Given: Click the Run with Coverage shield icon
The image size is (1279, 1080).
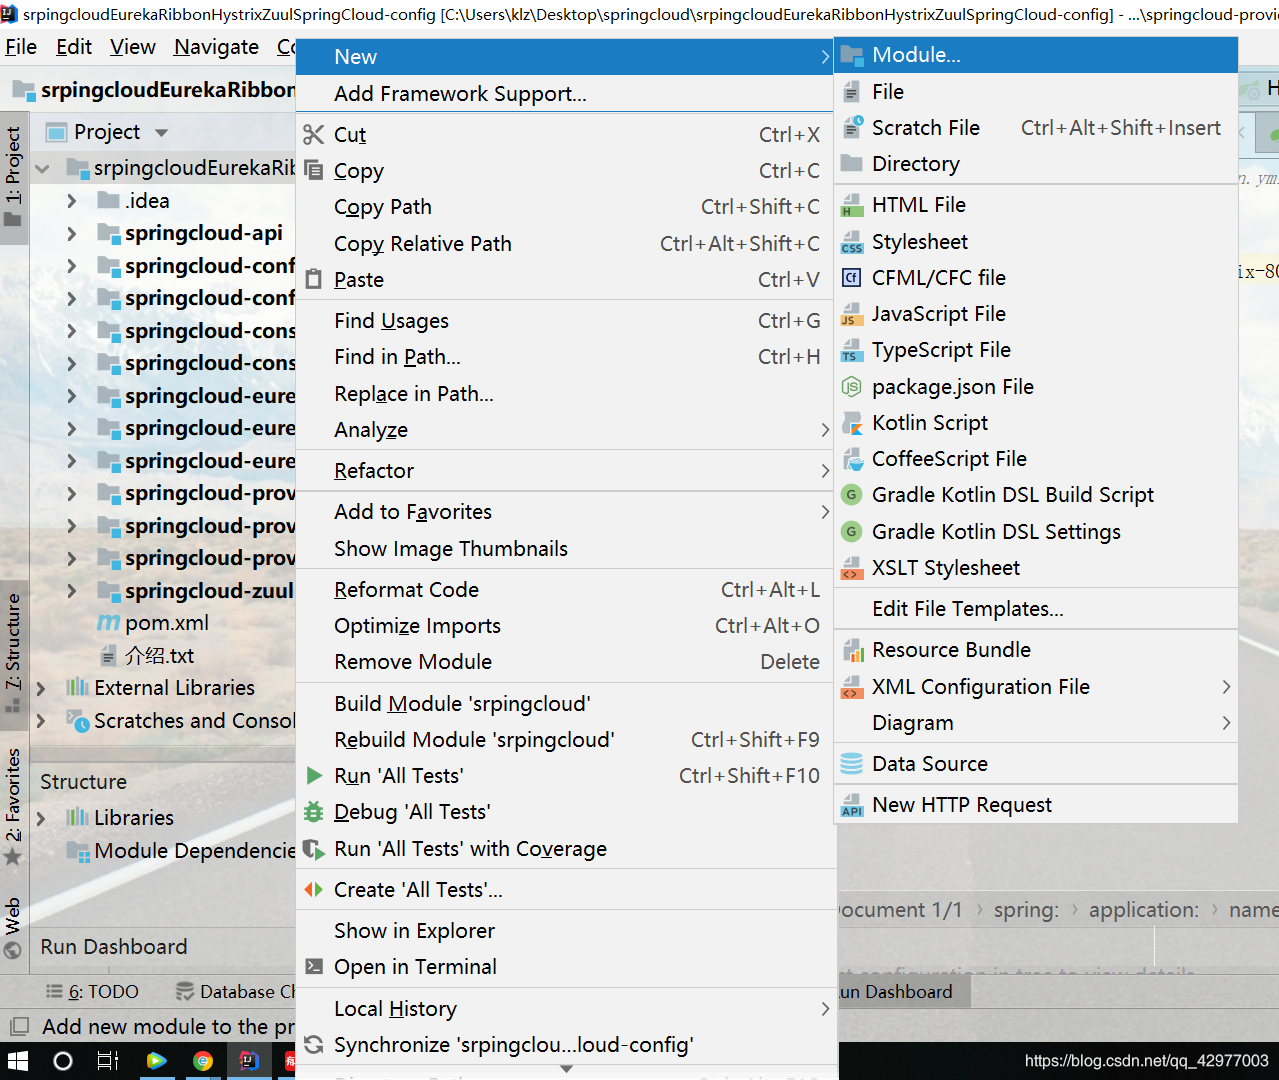Looking at the screenshot, I should click(314, 849).
